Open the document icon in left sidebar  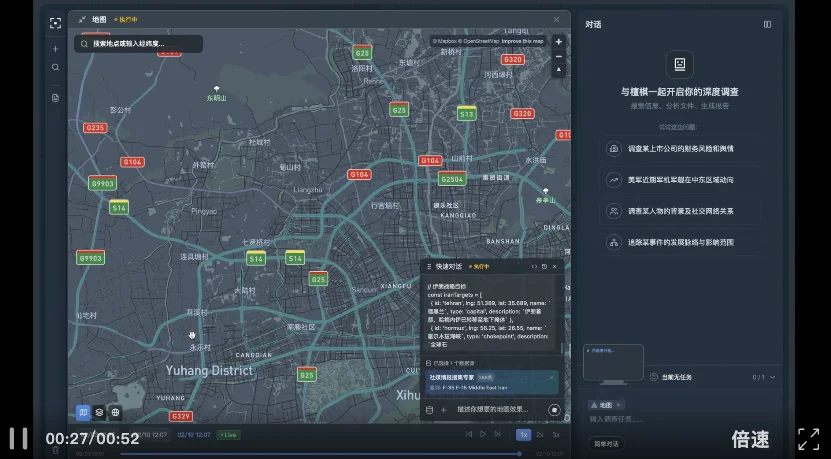(55, 97)
